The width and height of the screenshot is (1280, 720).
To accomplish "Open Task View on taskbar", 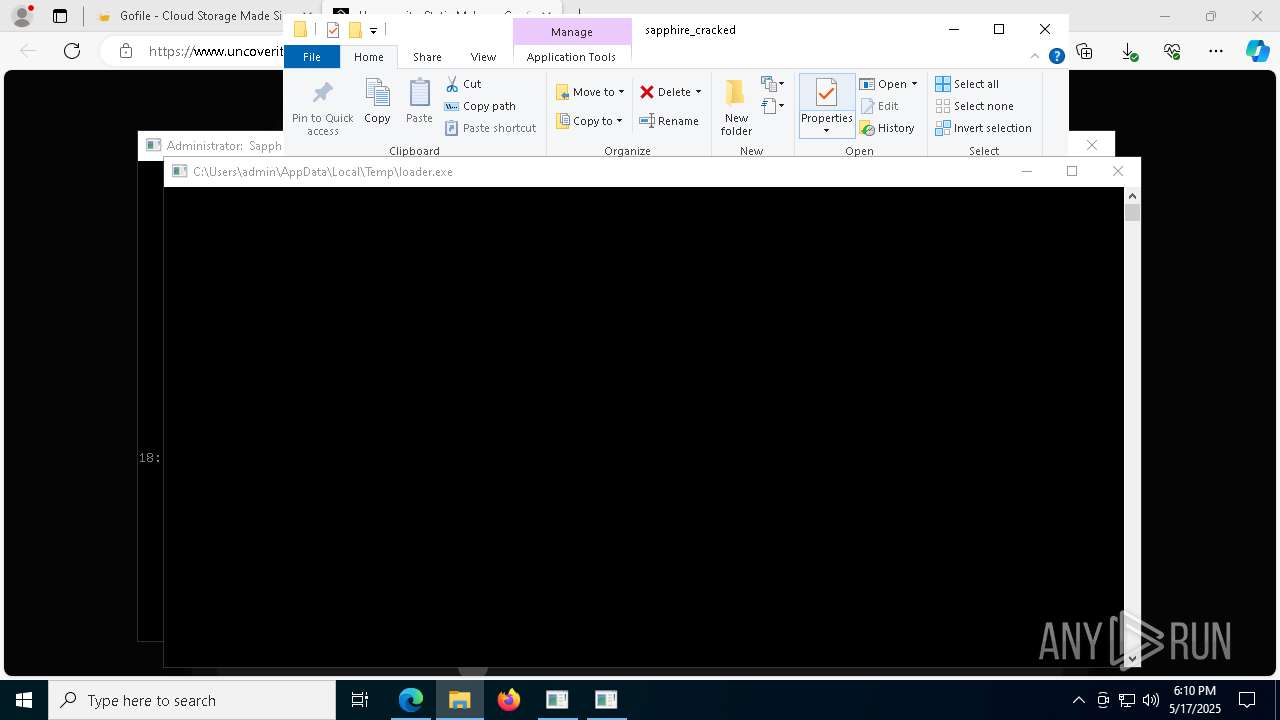I will coord(360,700).
